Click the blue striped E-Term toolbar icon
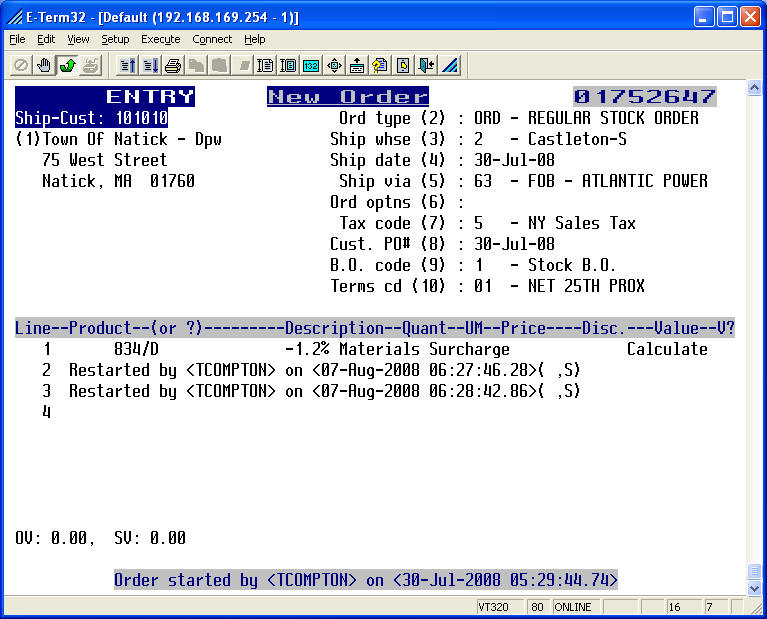This screenshot has width=767, height=619. [x=450, y=65]
